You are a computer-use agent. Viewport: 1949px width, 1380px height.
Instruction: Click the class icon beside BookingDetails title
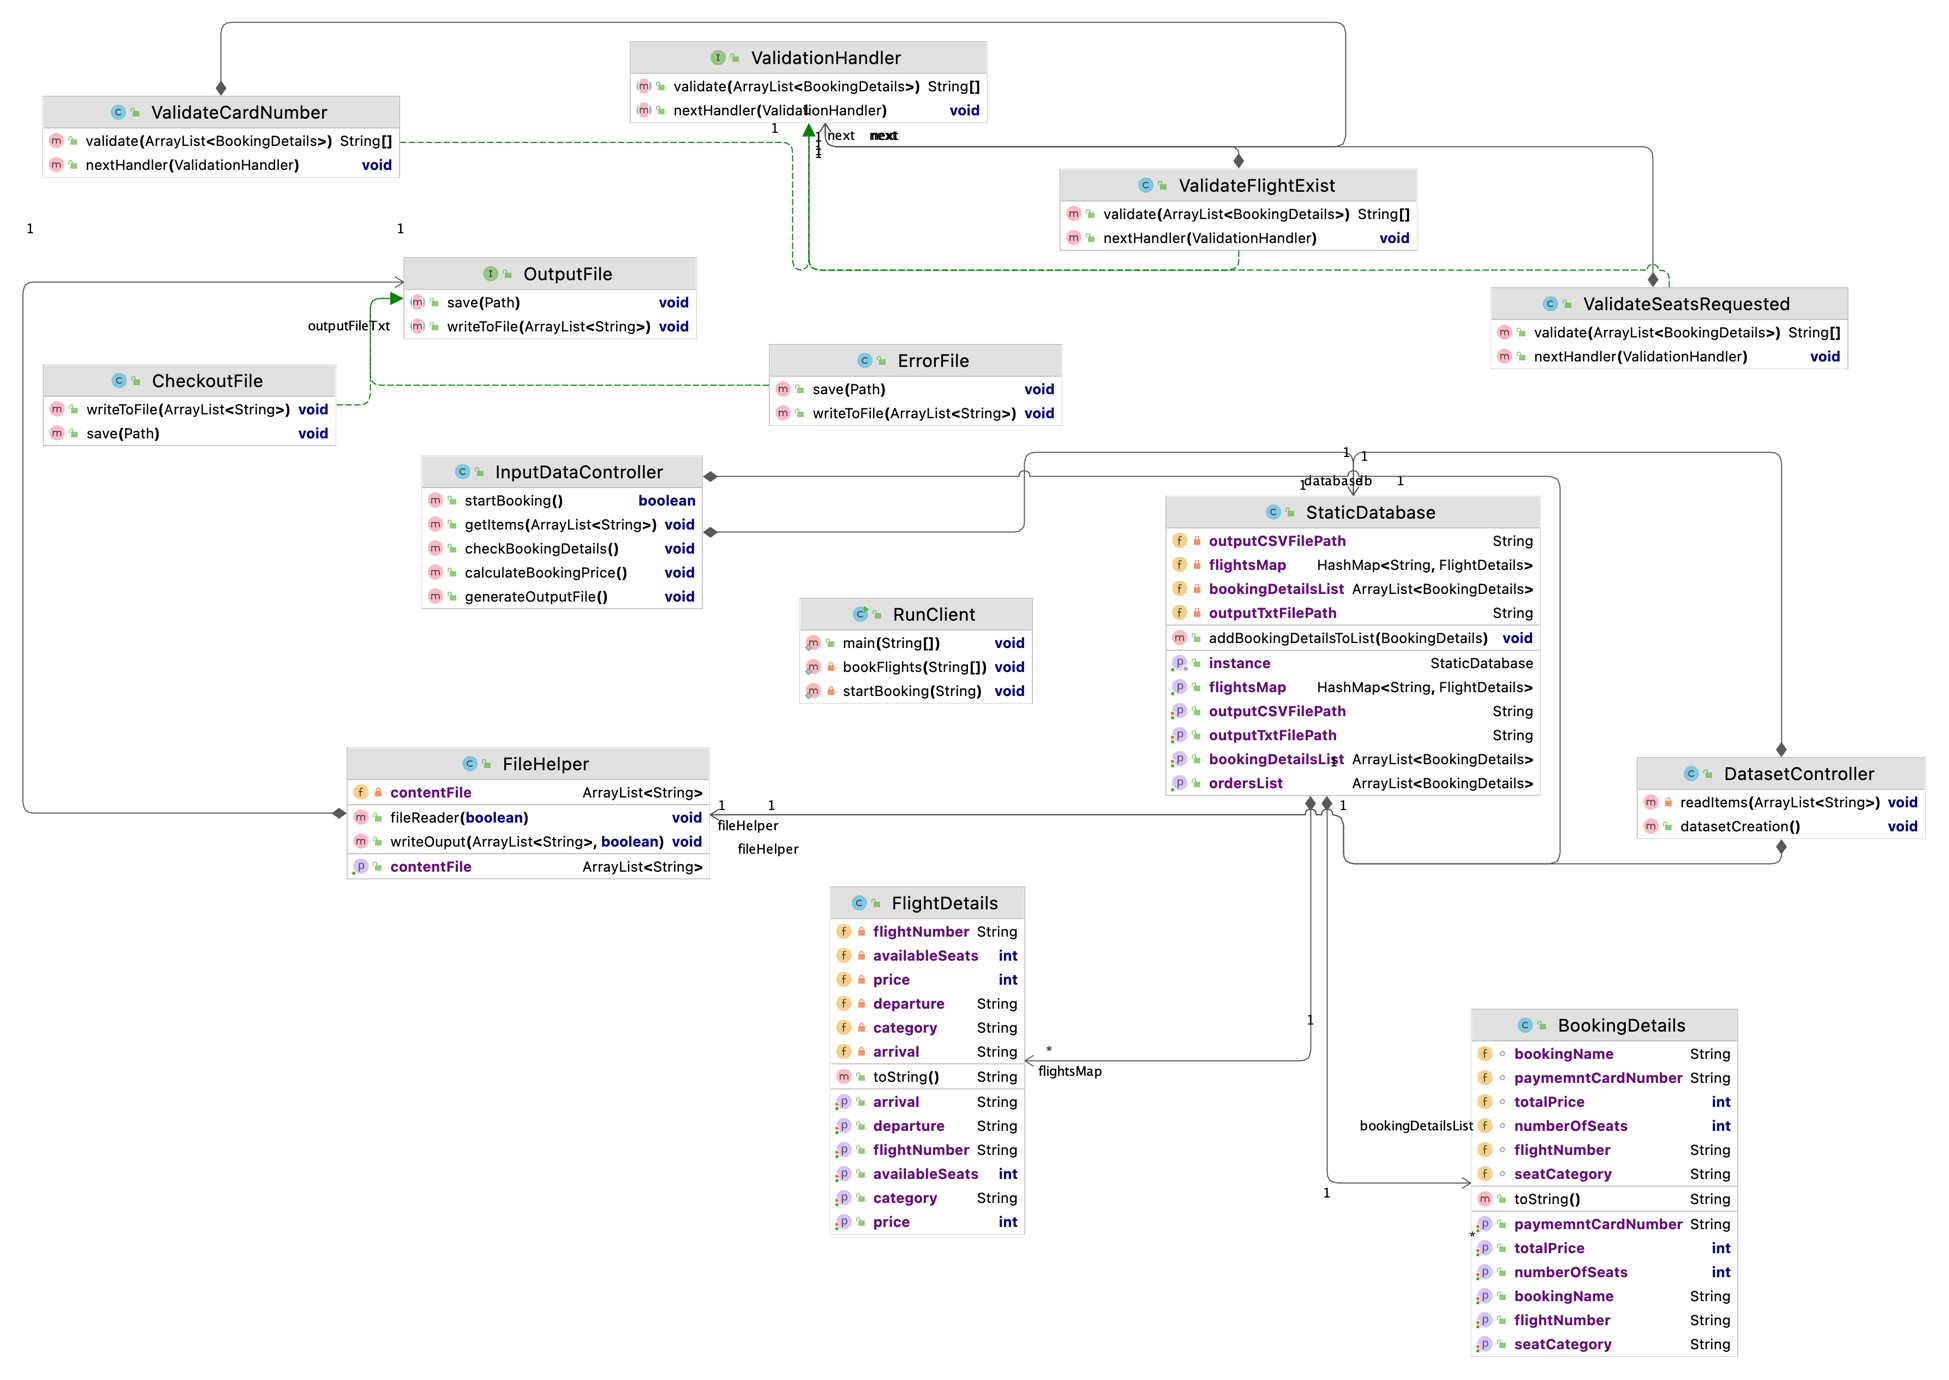coord(1524,1025)
